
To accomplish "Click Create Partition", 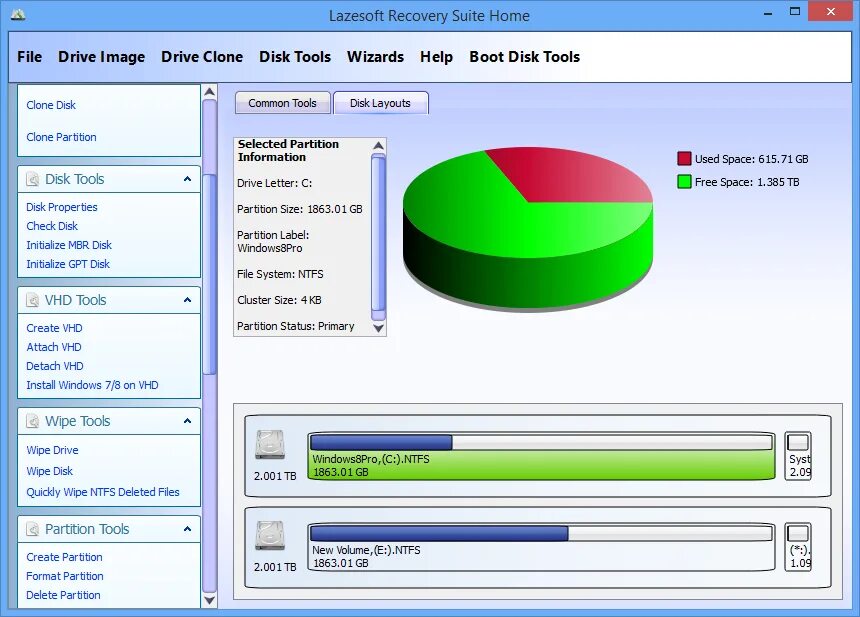I will point(64,557).
